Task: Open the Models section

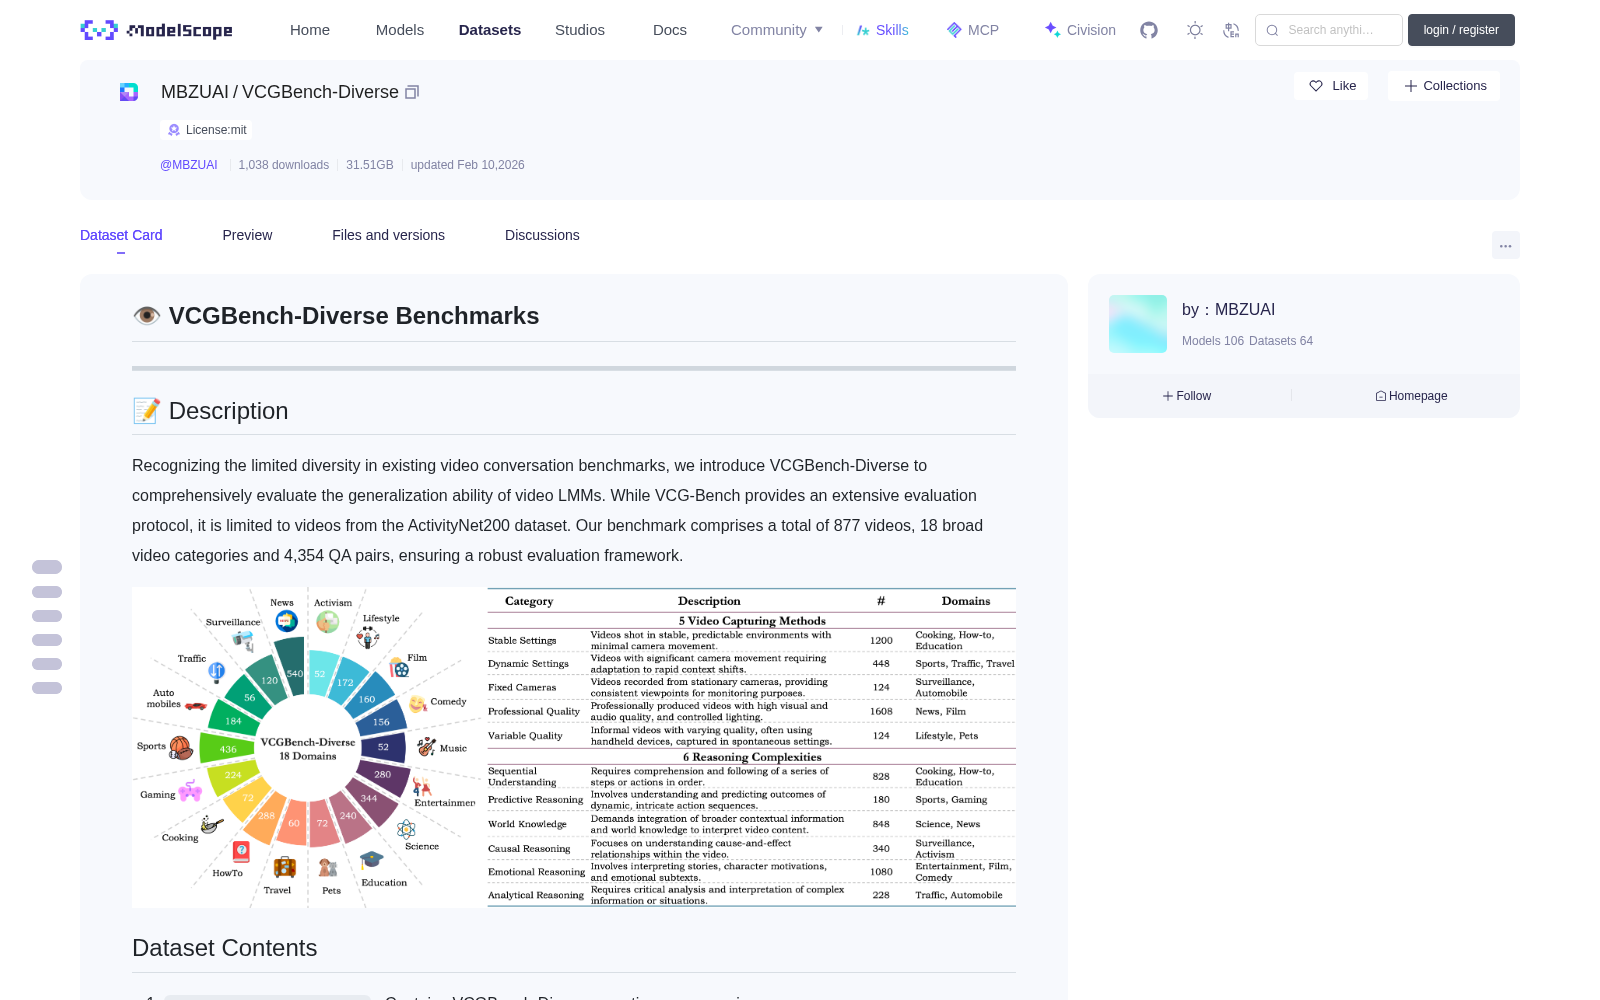Action: tap(400, 30)
